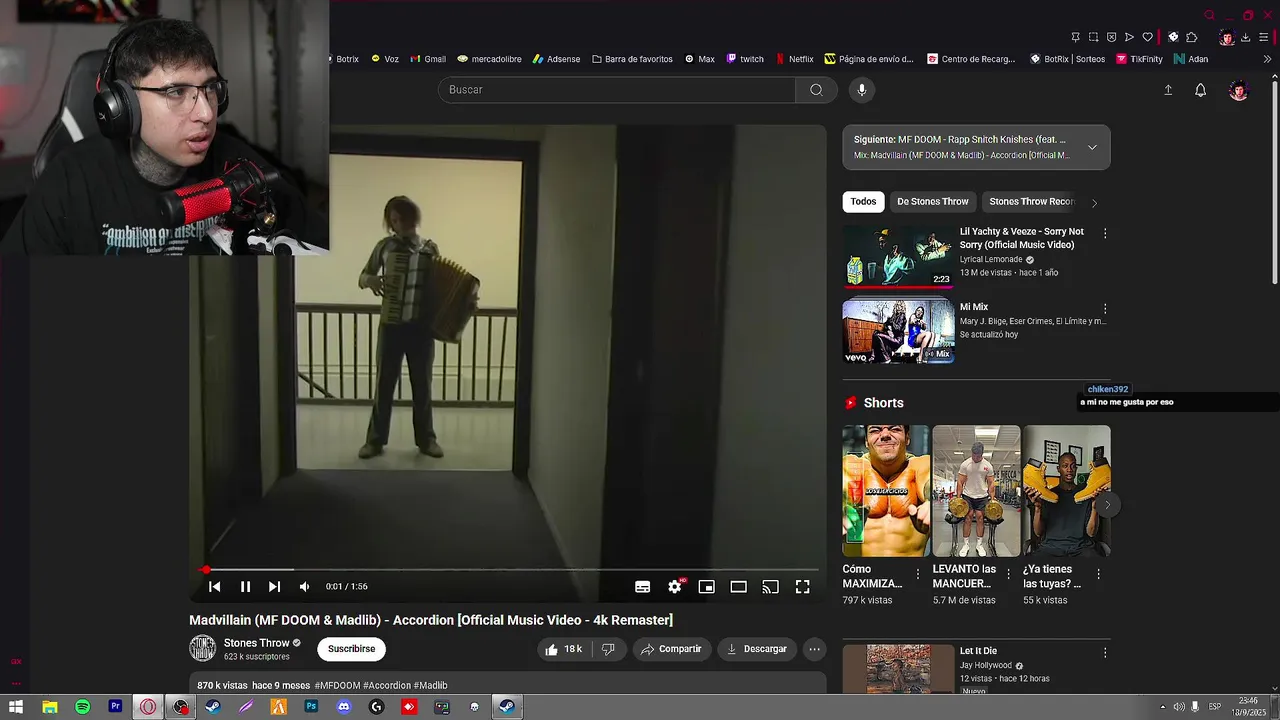
Task: Open Barra de favoritos folder
Action: (x=632, y=59)
